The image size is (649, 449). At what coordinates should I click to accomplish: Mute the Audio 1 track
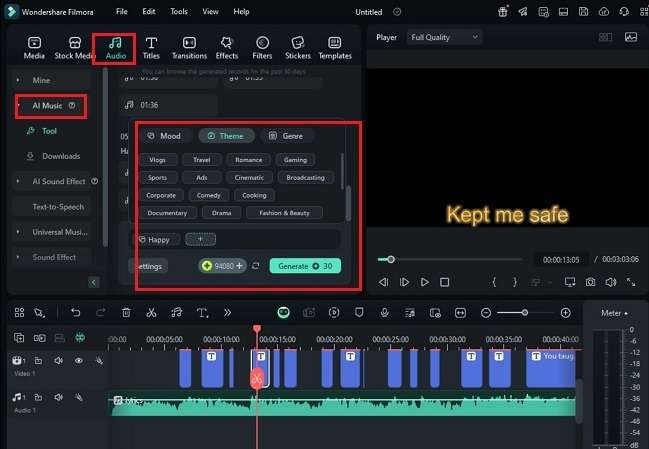pos(58,397)
